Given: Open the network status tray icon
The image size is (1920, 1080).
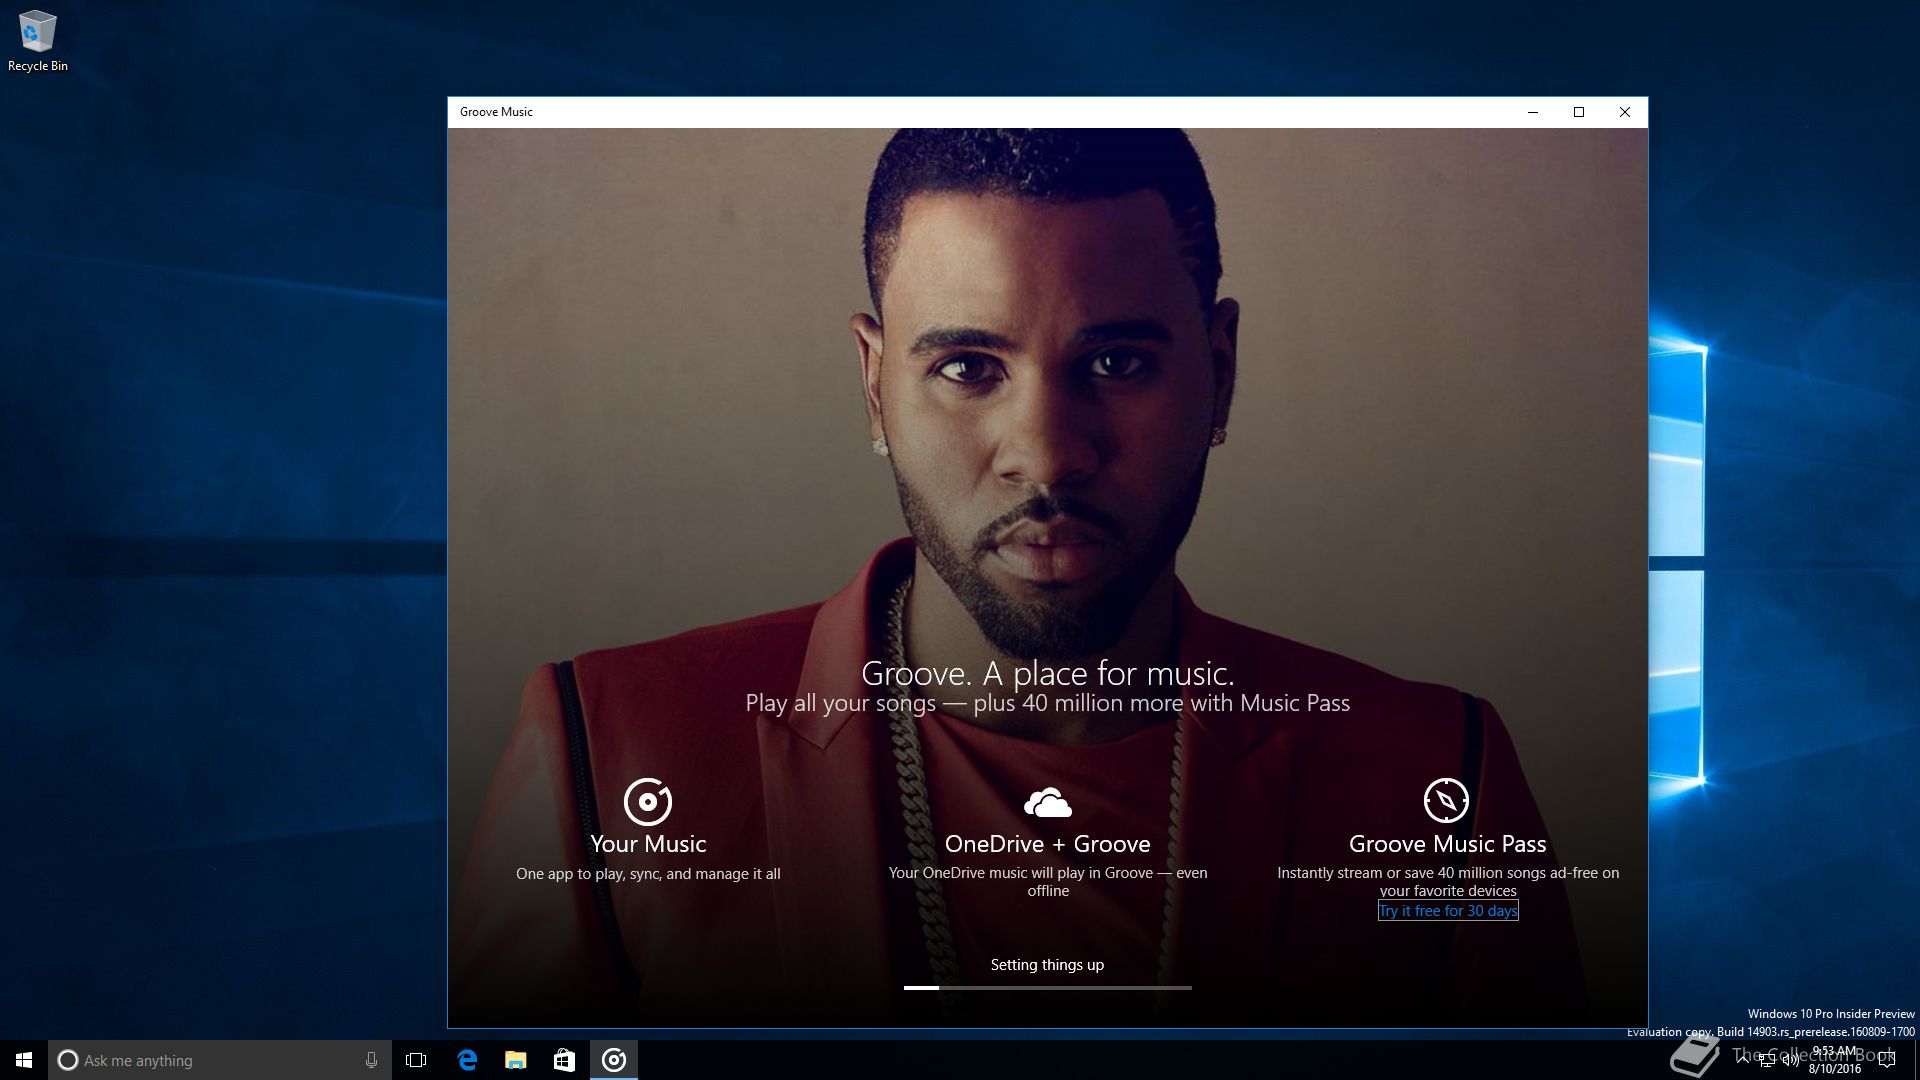Looking at the screenshot, I should tap(1766, 1060).
